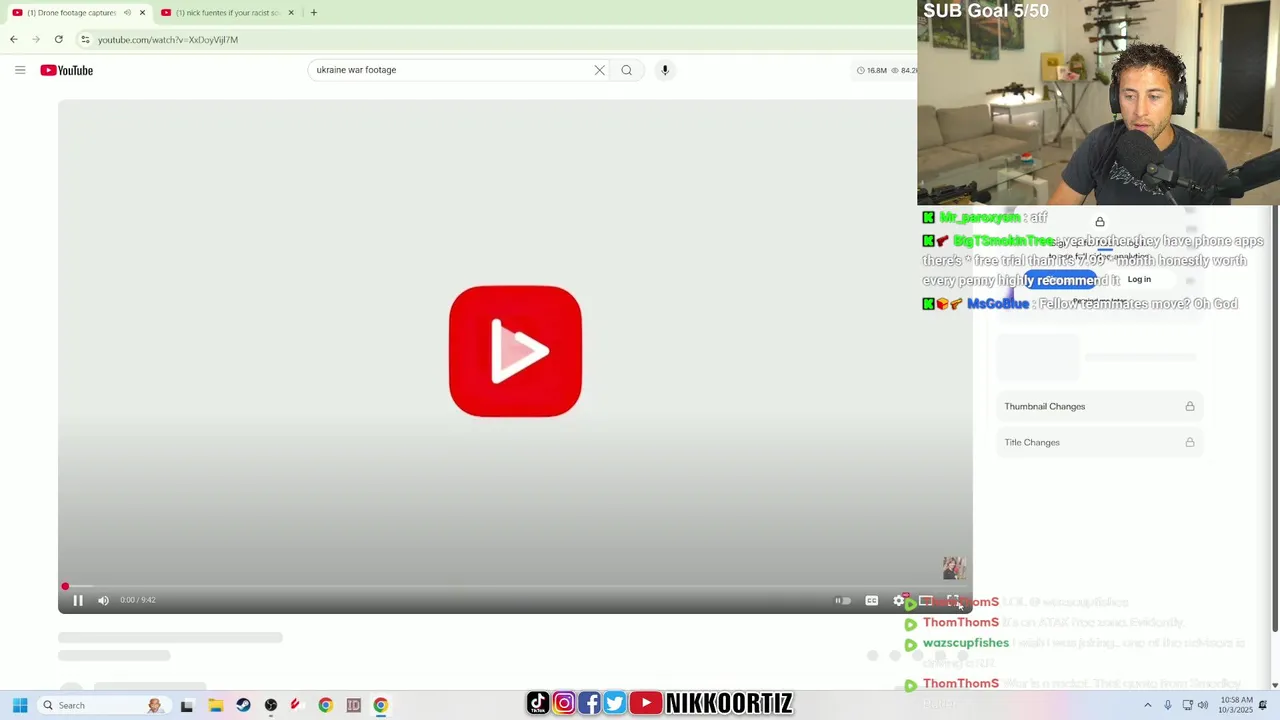This screenshot has height=720, width=1280.
Task: Click the Log in button
Action: click(x=1139, y=280)
